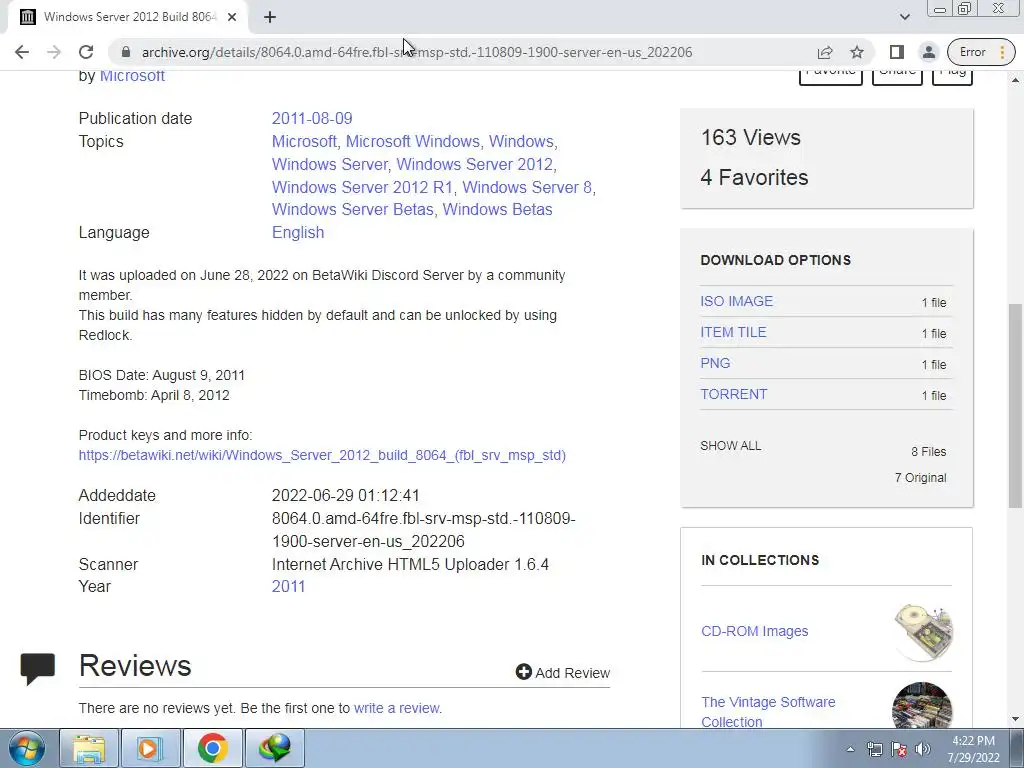
Task: Open the Windows Server 2012 R1 topic
Action: point(362,187)
